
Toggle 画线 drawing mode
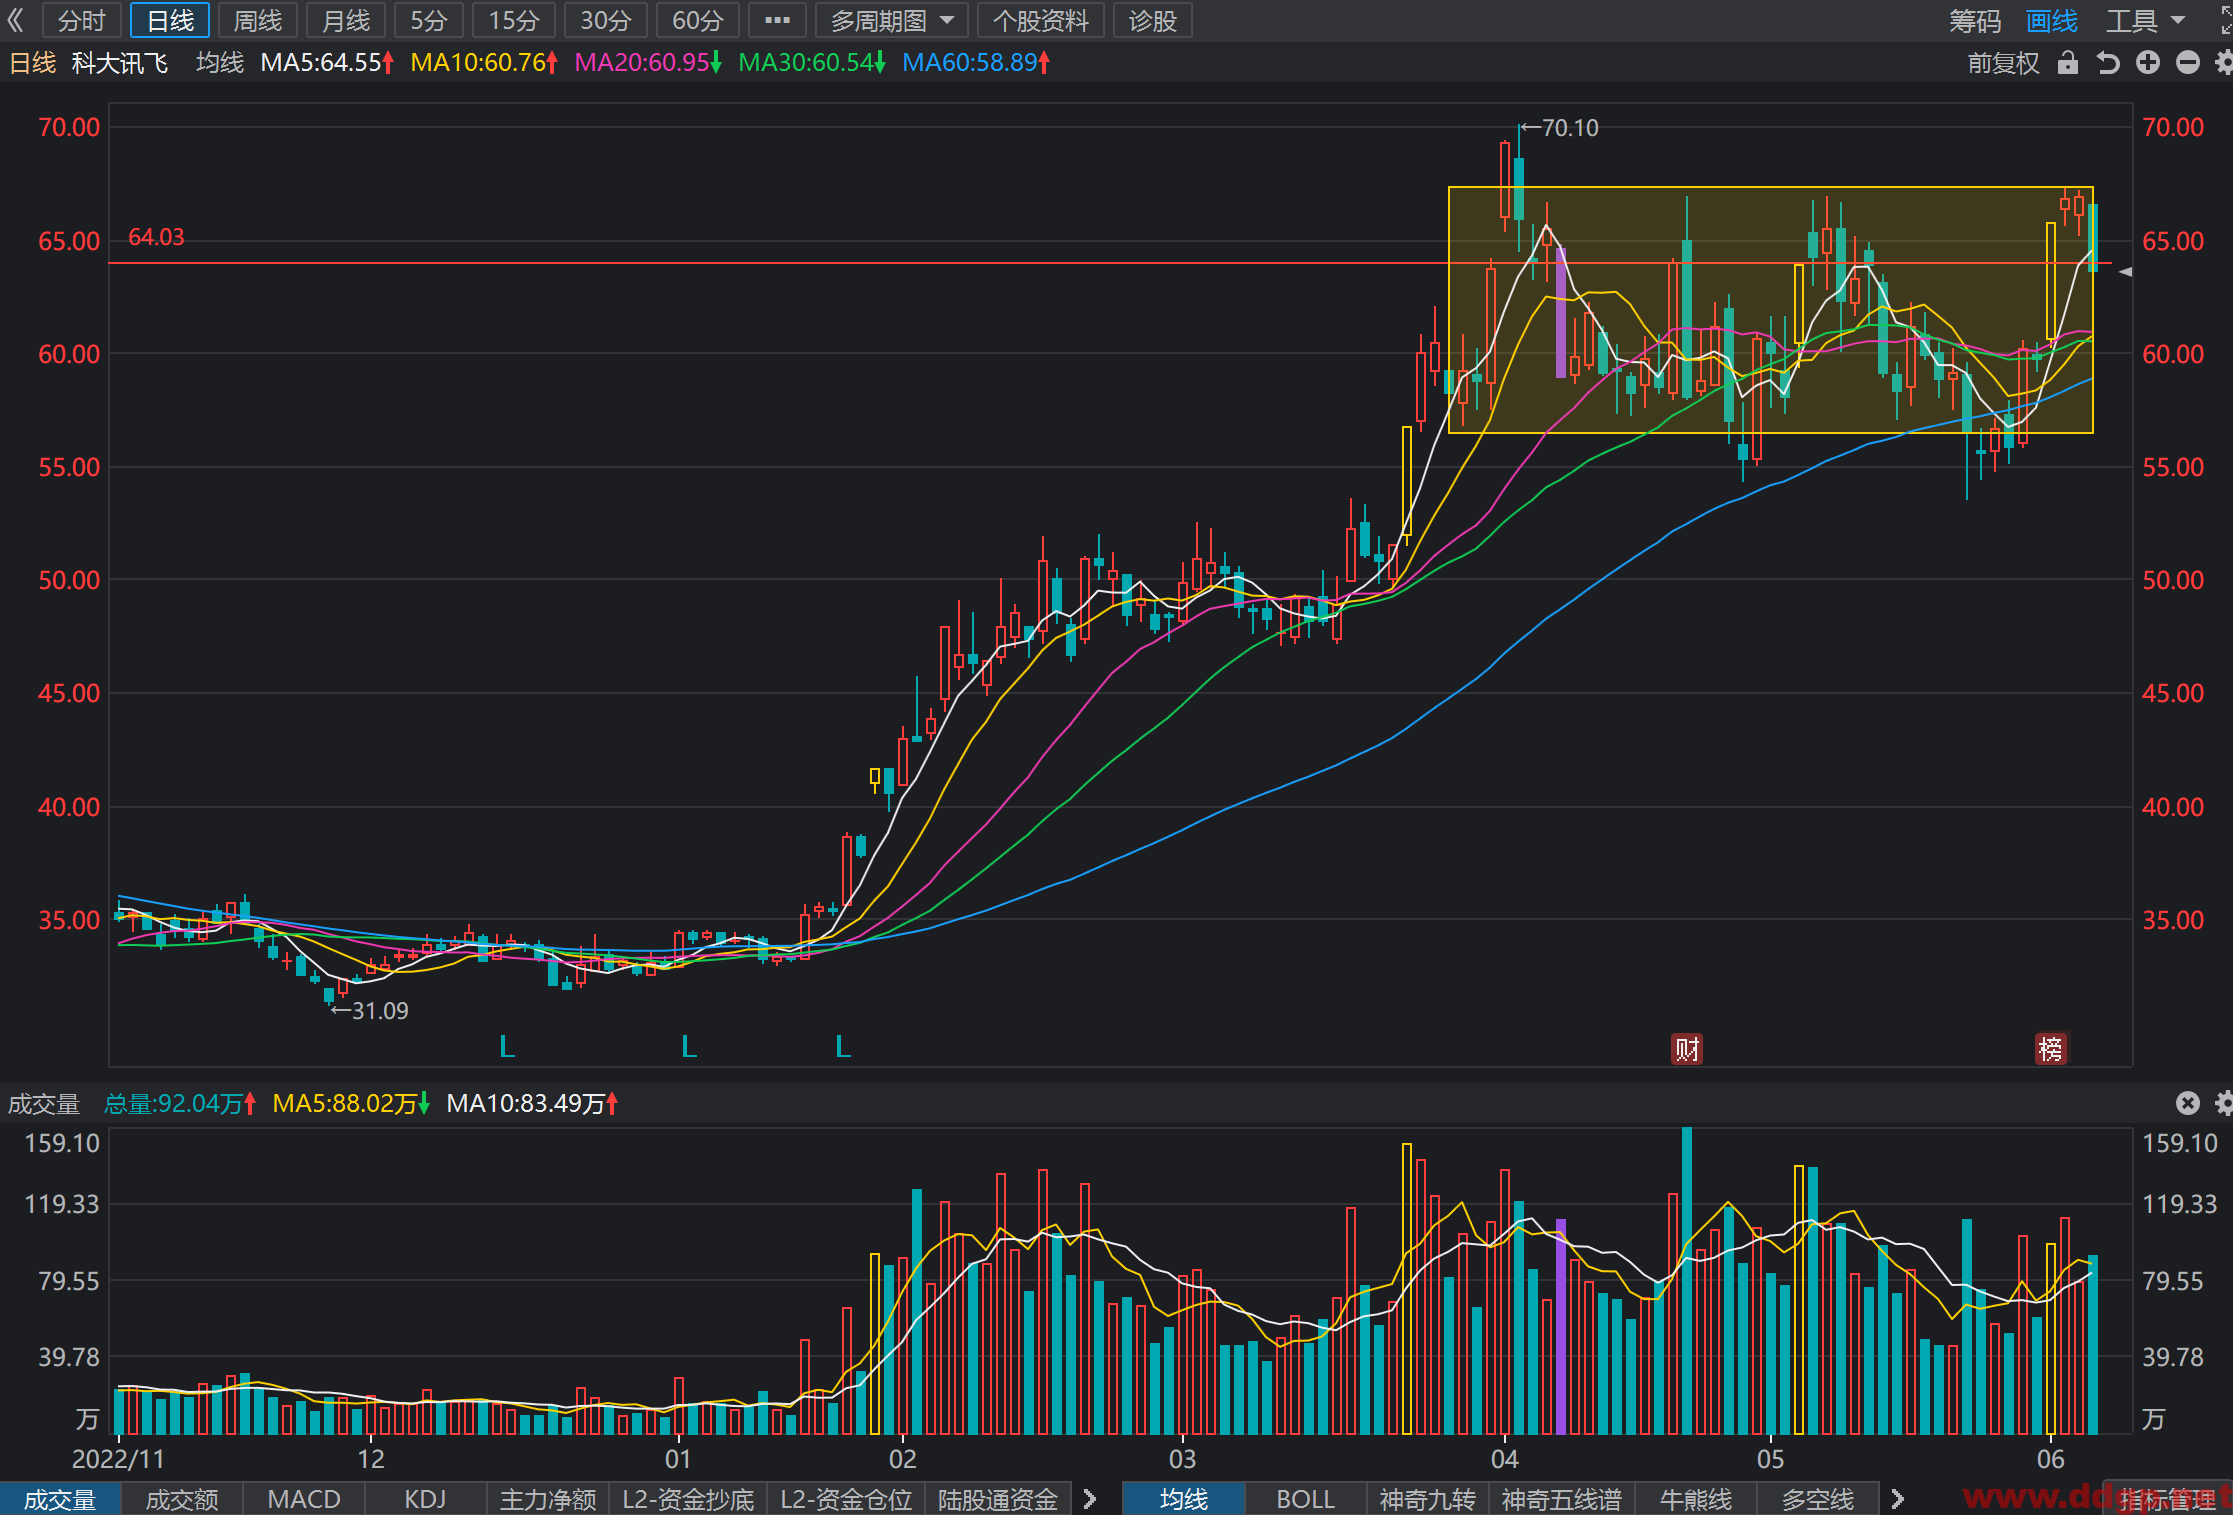click(x=2052, y=20)
